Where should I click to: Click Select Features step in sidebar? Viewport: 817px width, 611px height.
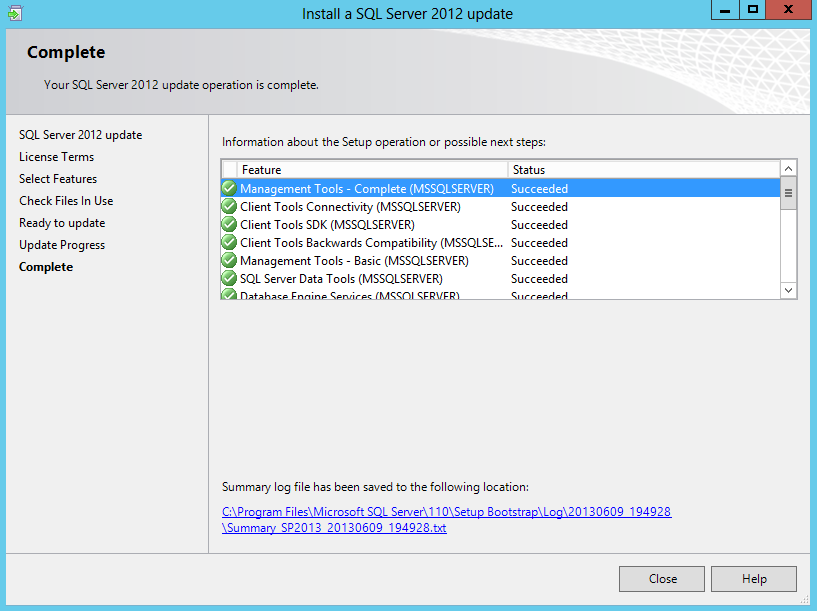pyautogui.click(x=58, y=179)
